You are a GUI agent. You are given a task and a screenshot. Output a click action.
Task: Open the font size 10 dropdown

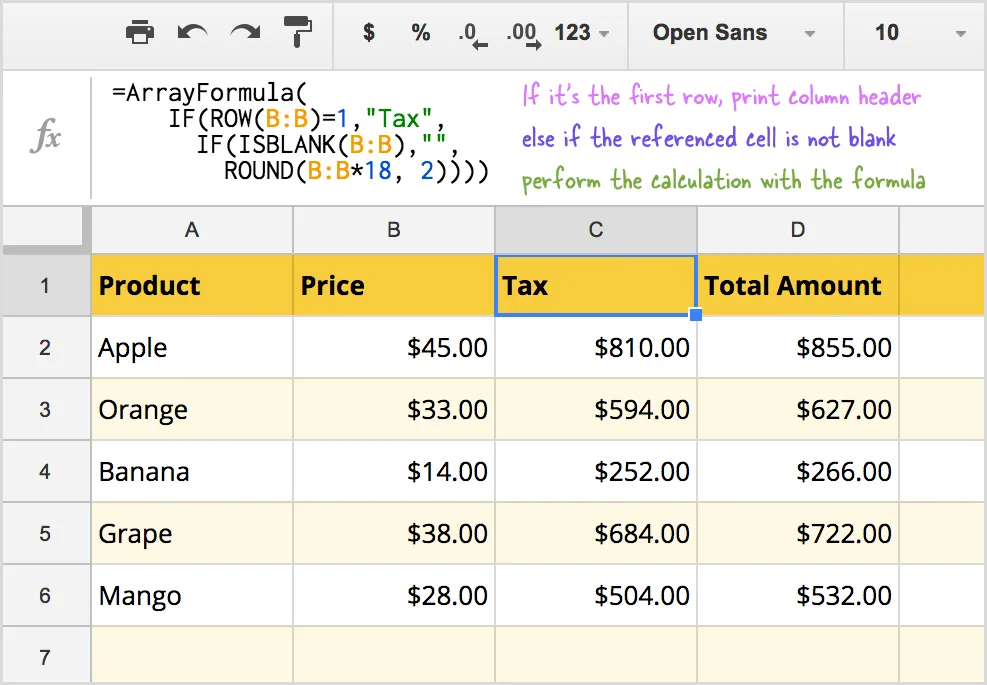(x=905, y=31)
